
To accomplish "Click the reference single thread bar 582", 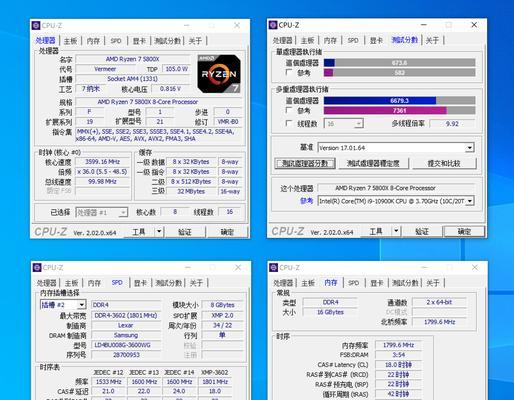I will point(399,72).
